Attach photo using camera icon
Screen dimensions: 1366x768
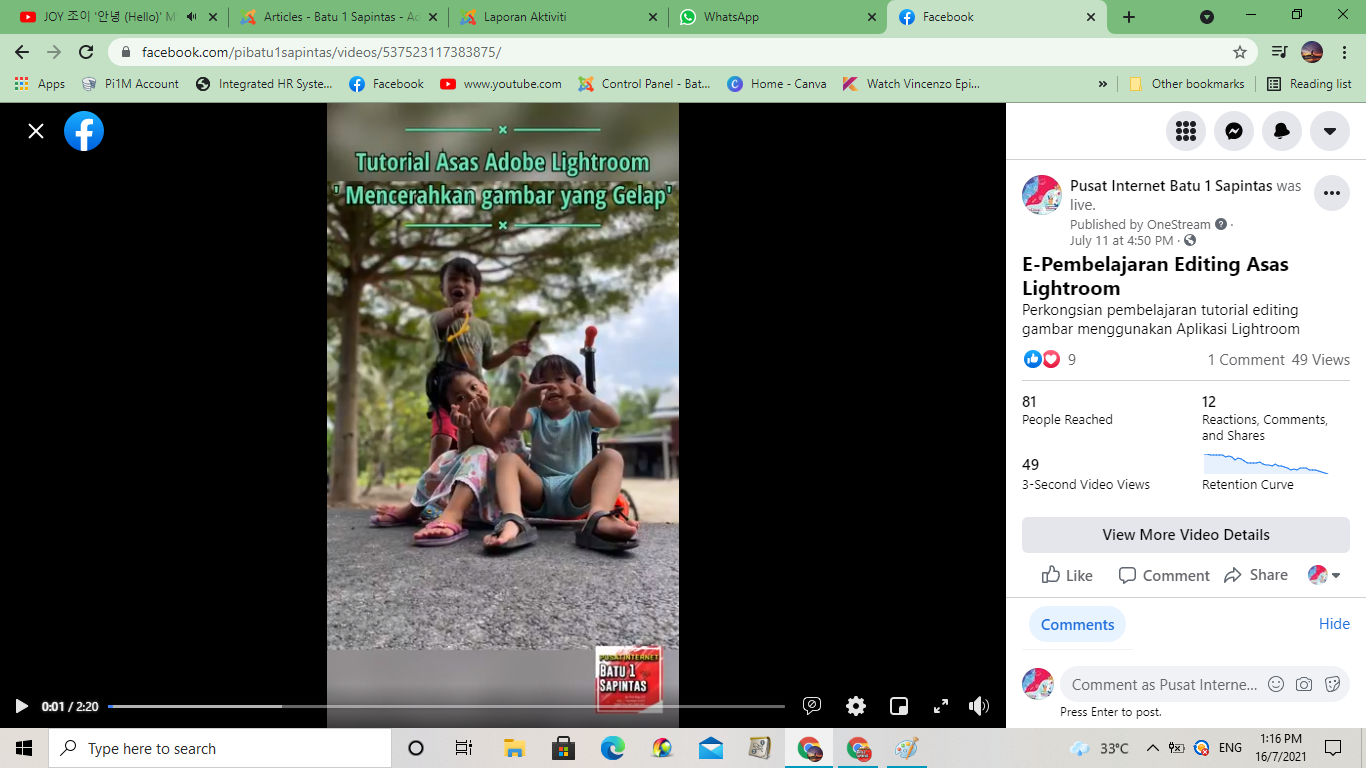pos(1304,684)
